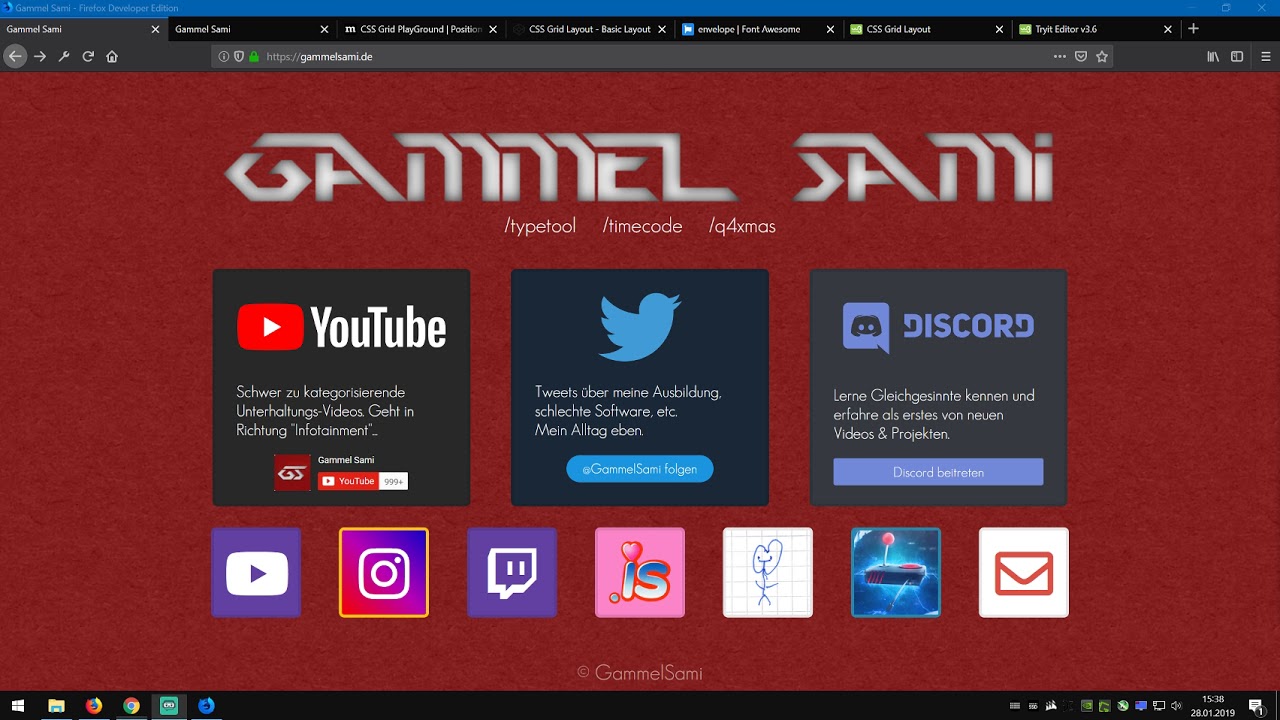Click the Discord logo in card
The image size is (1280, 720).
(x=938, y=328)
